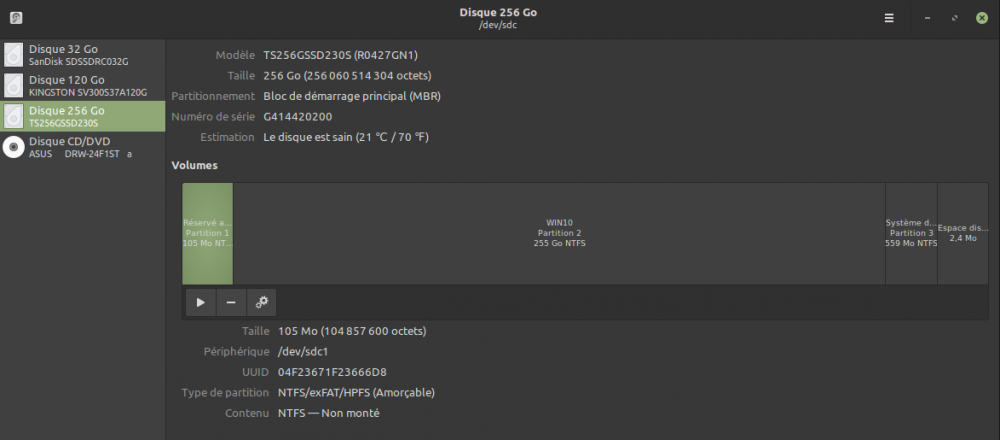Open the gears partition options menu
The width and height of the screenshot is (1000, 440).
261,302
